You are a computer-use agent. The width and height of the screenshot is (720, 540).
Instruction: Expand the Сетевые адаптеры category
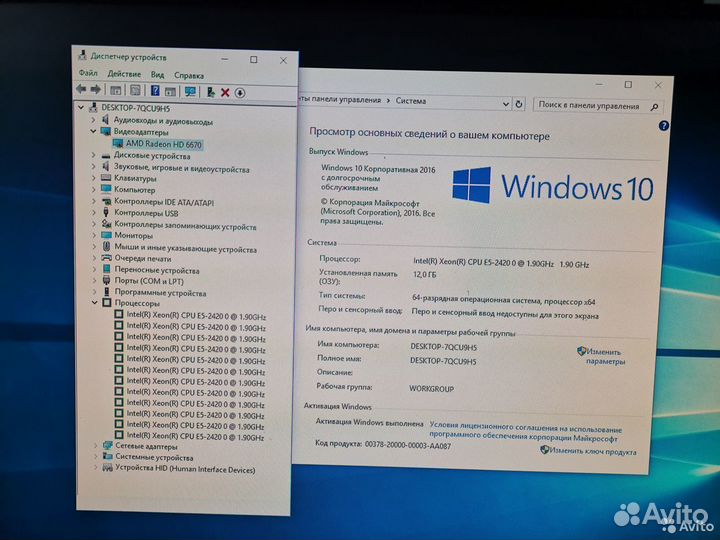pyautogui.click(x=95, y=446)
